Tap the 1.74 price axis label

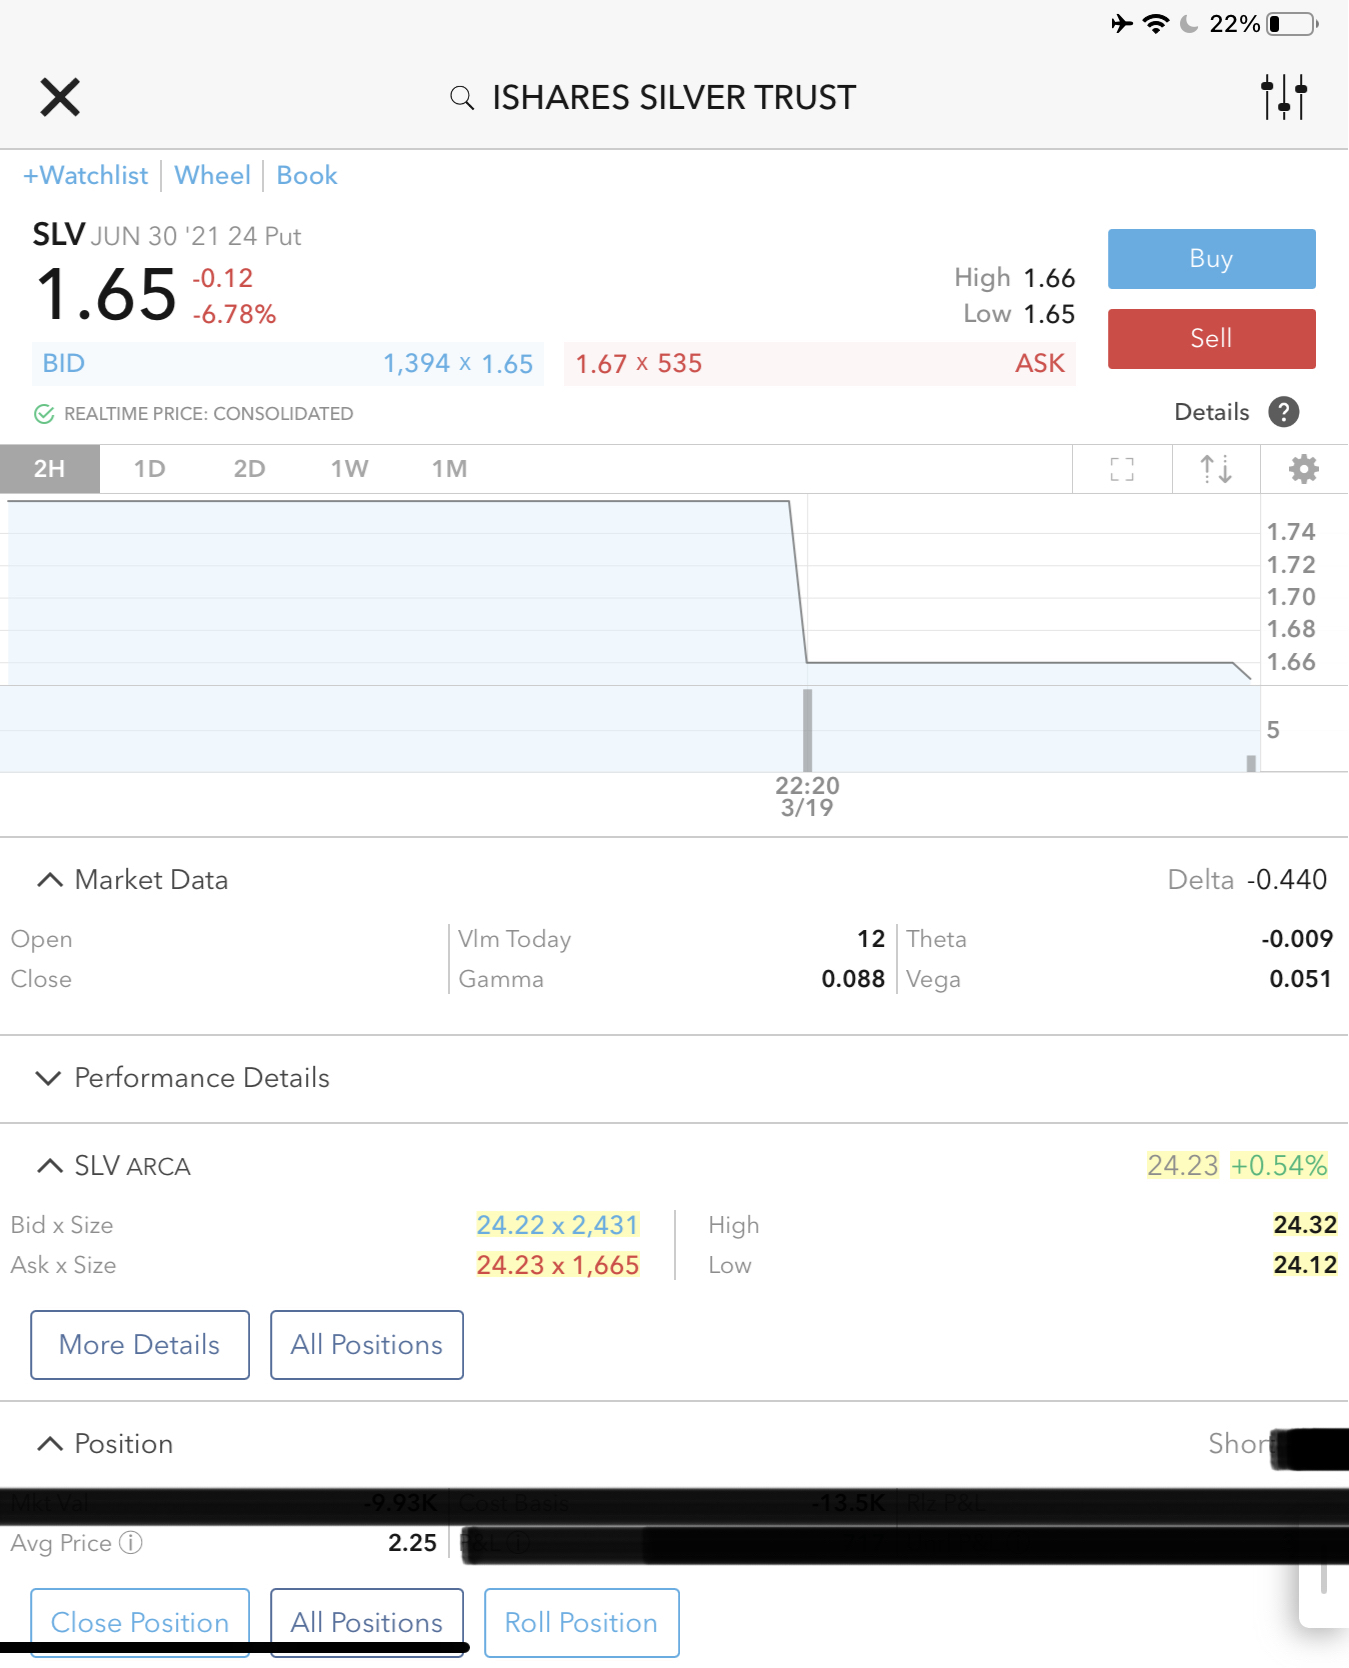tap(1291, 532)
